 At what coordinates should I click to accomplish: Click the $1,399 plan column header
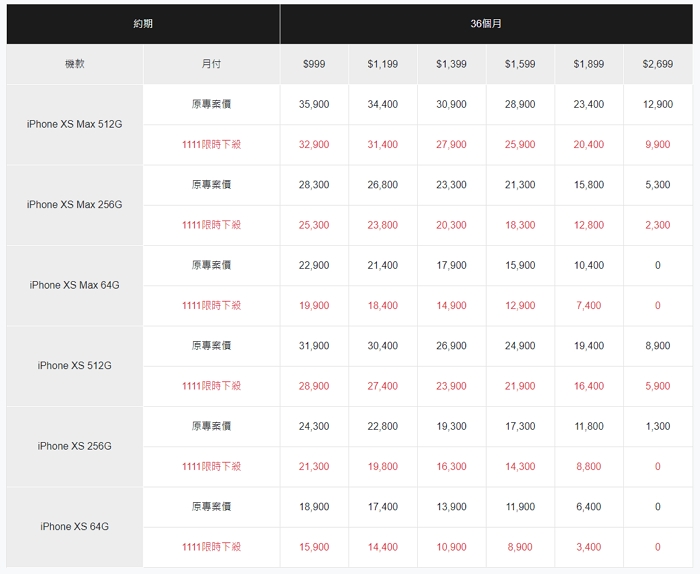(451, 64)
